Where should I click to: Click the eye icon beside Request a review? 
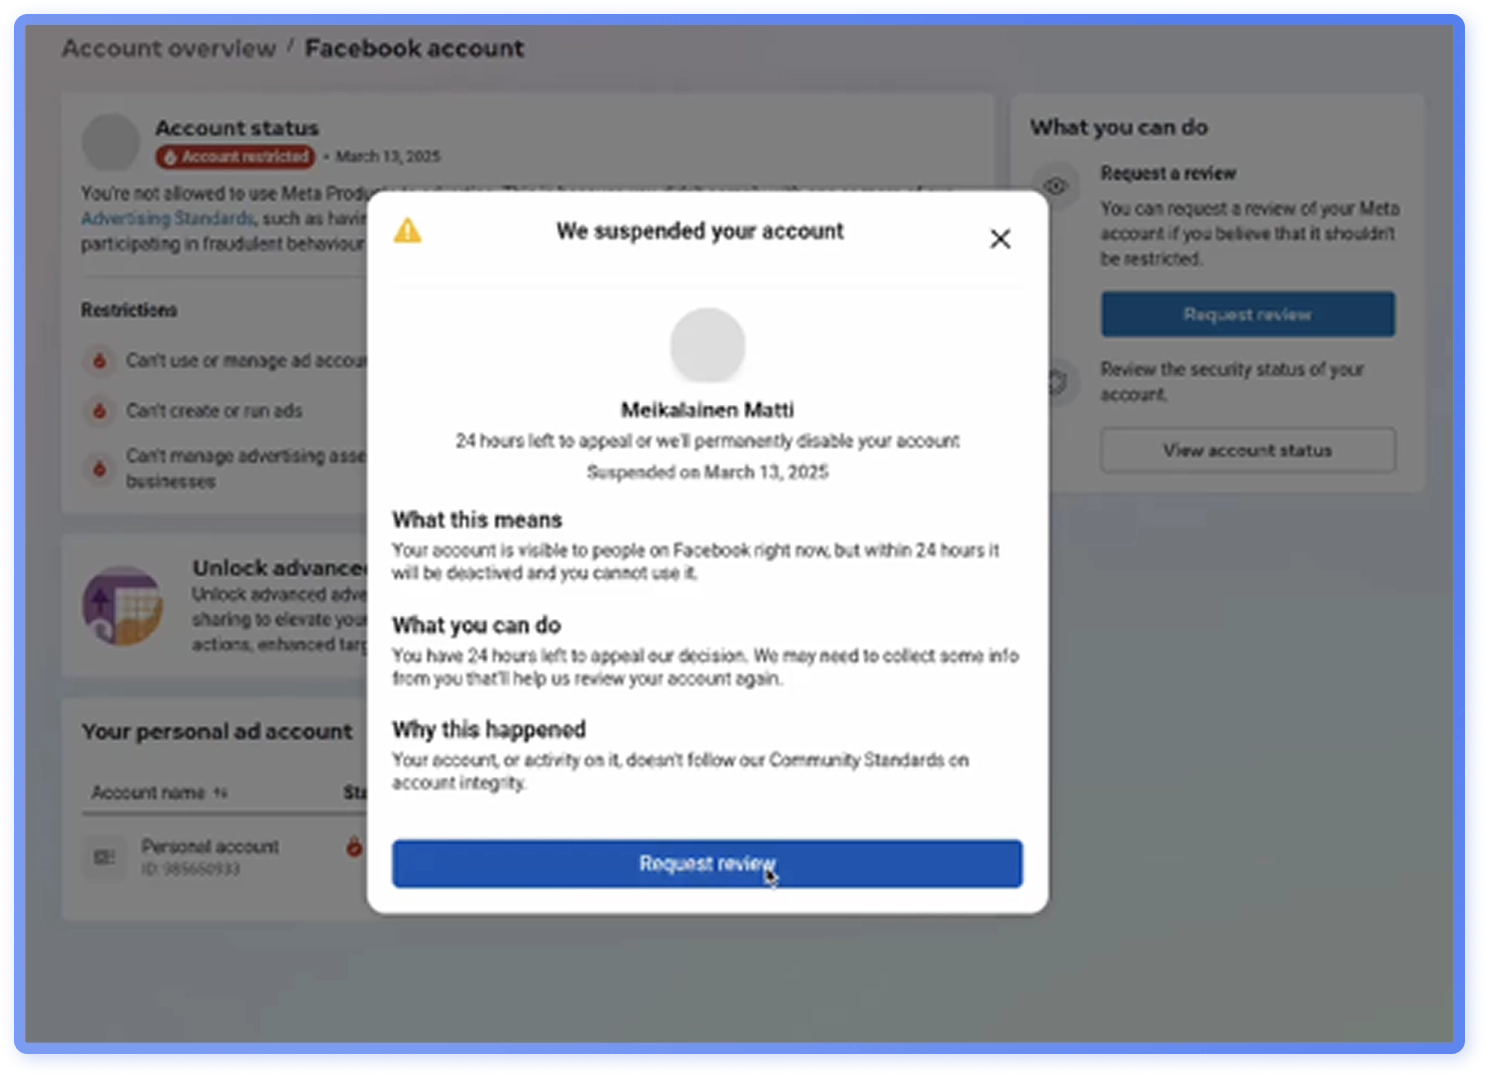tap(1057, 186)
